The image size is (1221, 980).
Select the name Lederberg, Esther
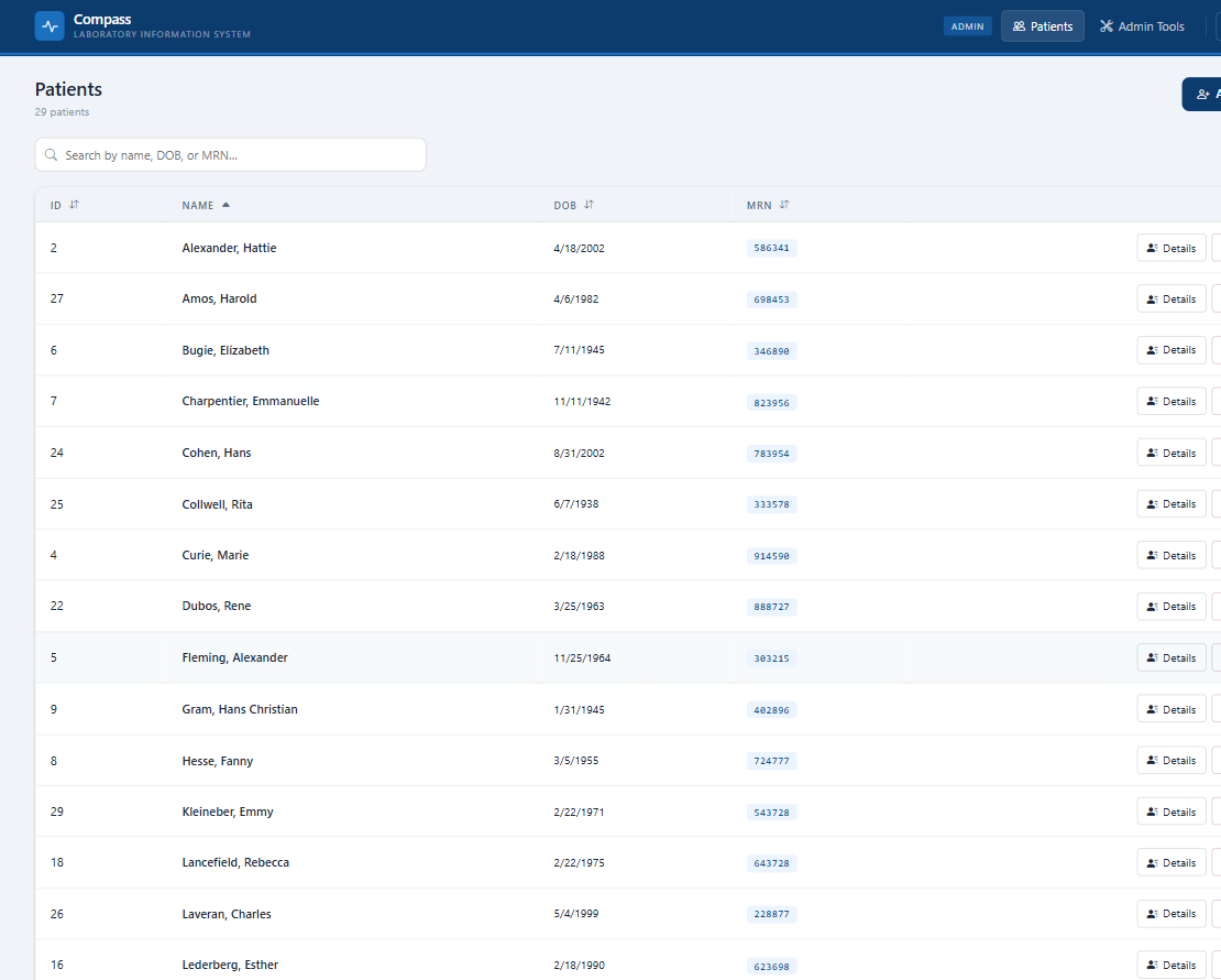point(230,965)
